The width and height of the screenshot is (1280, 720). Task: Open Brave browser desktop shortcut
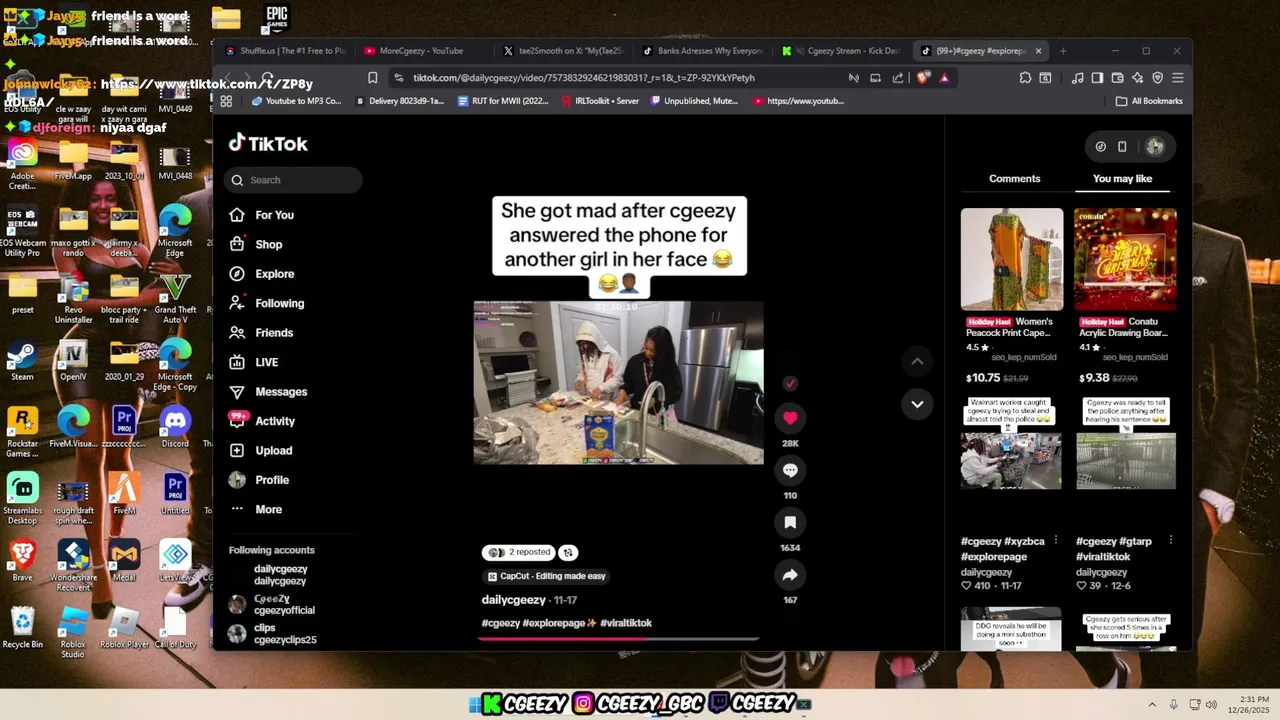tap(22, 560)
